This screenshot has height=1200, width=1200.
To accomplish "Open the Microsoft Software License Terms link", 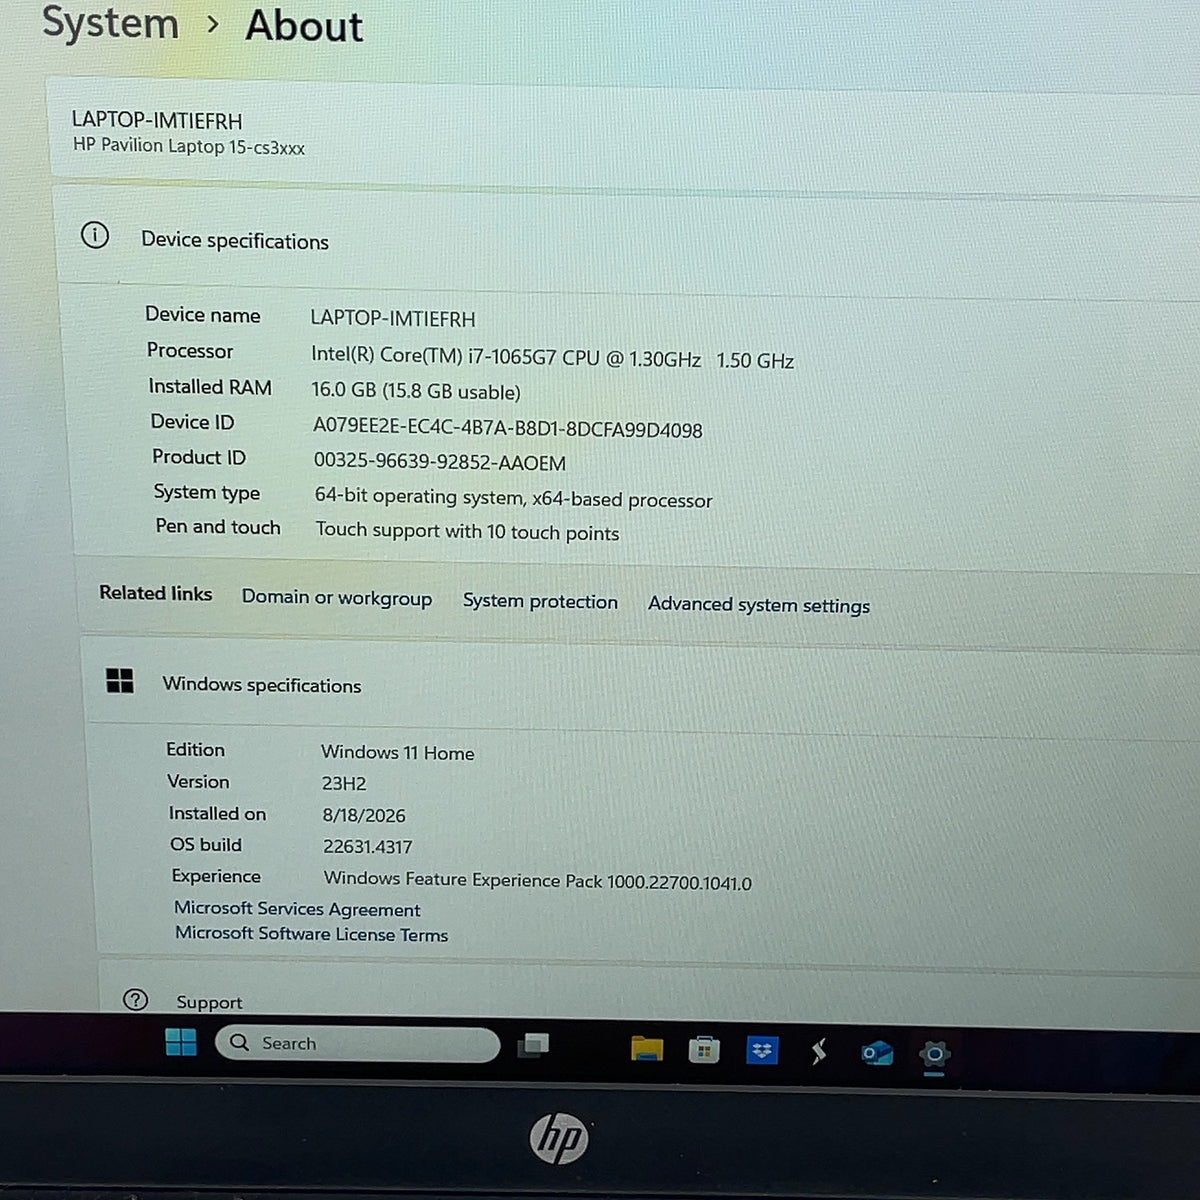I will tap(311, 934).
